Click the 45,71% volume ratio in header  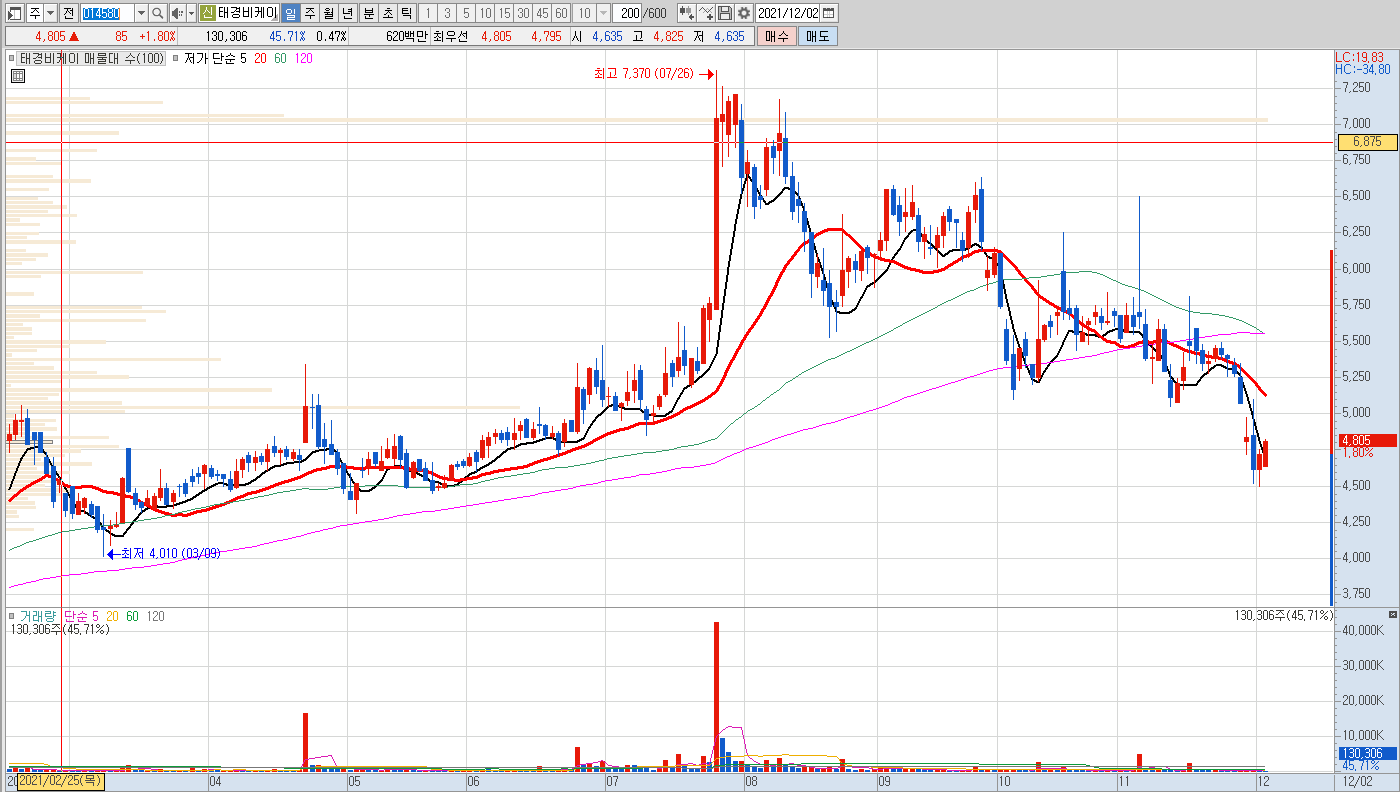(288, 36)
